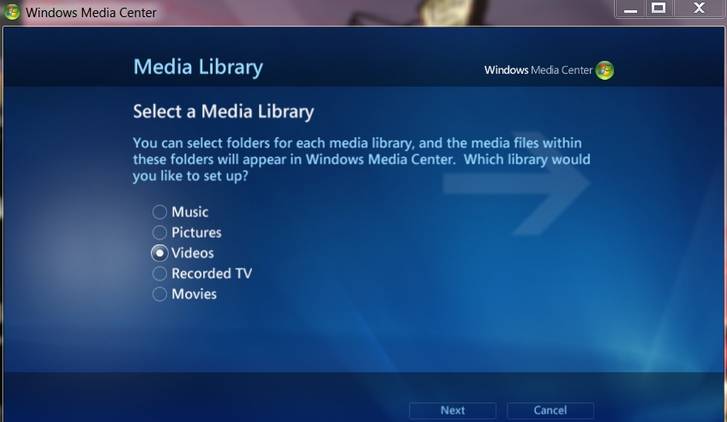Click the 'Select a Media Library' heading

point(223,112)
